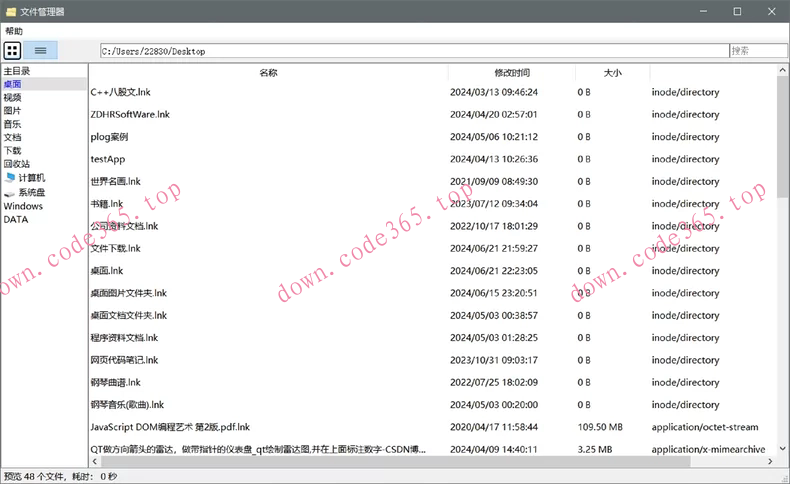Click the status bar file count text

(60, 476)
